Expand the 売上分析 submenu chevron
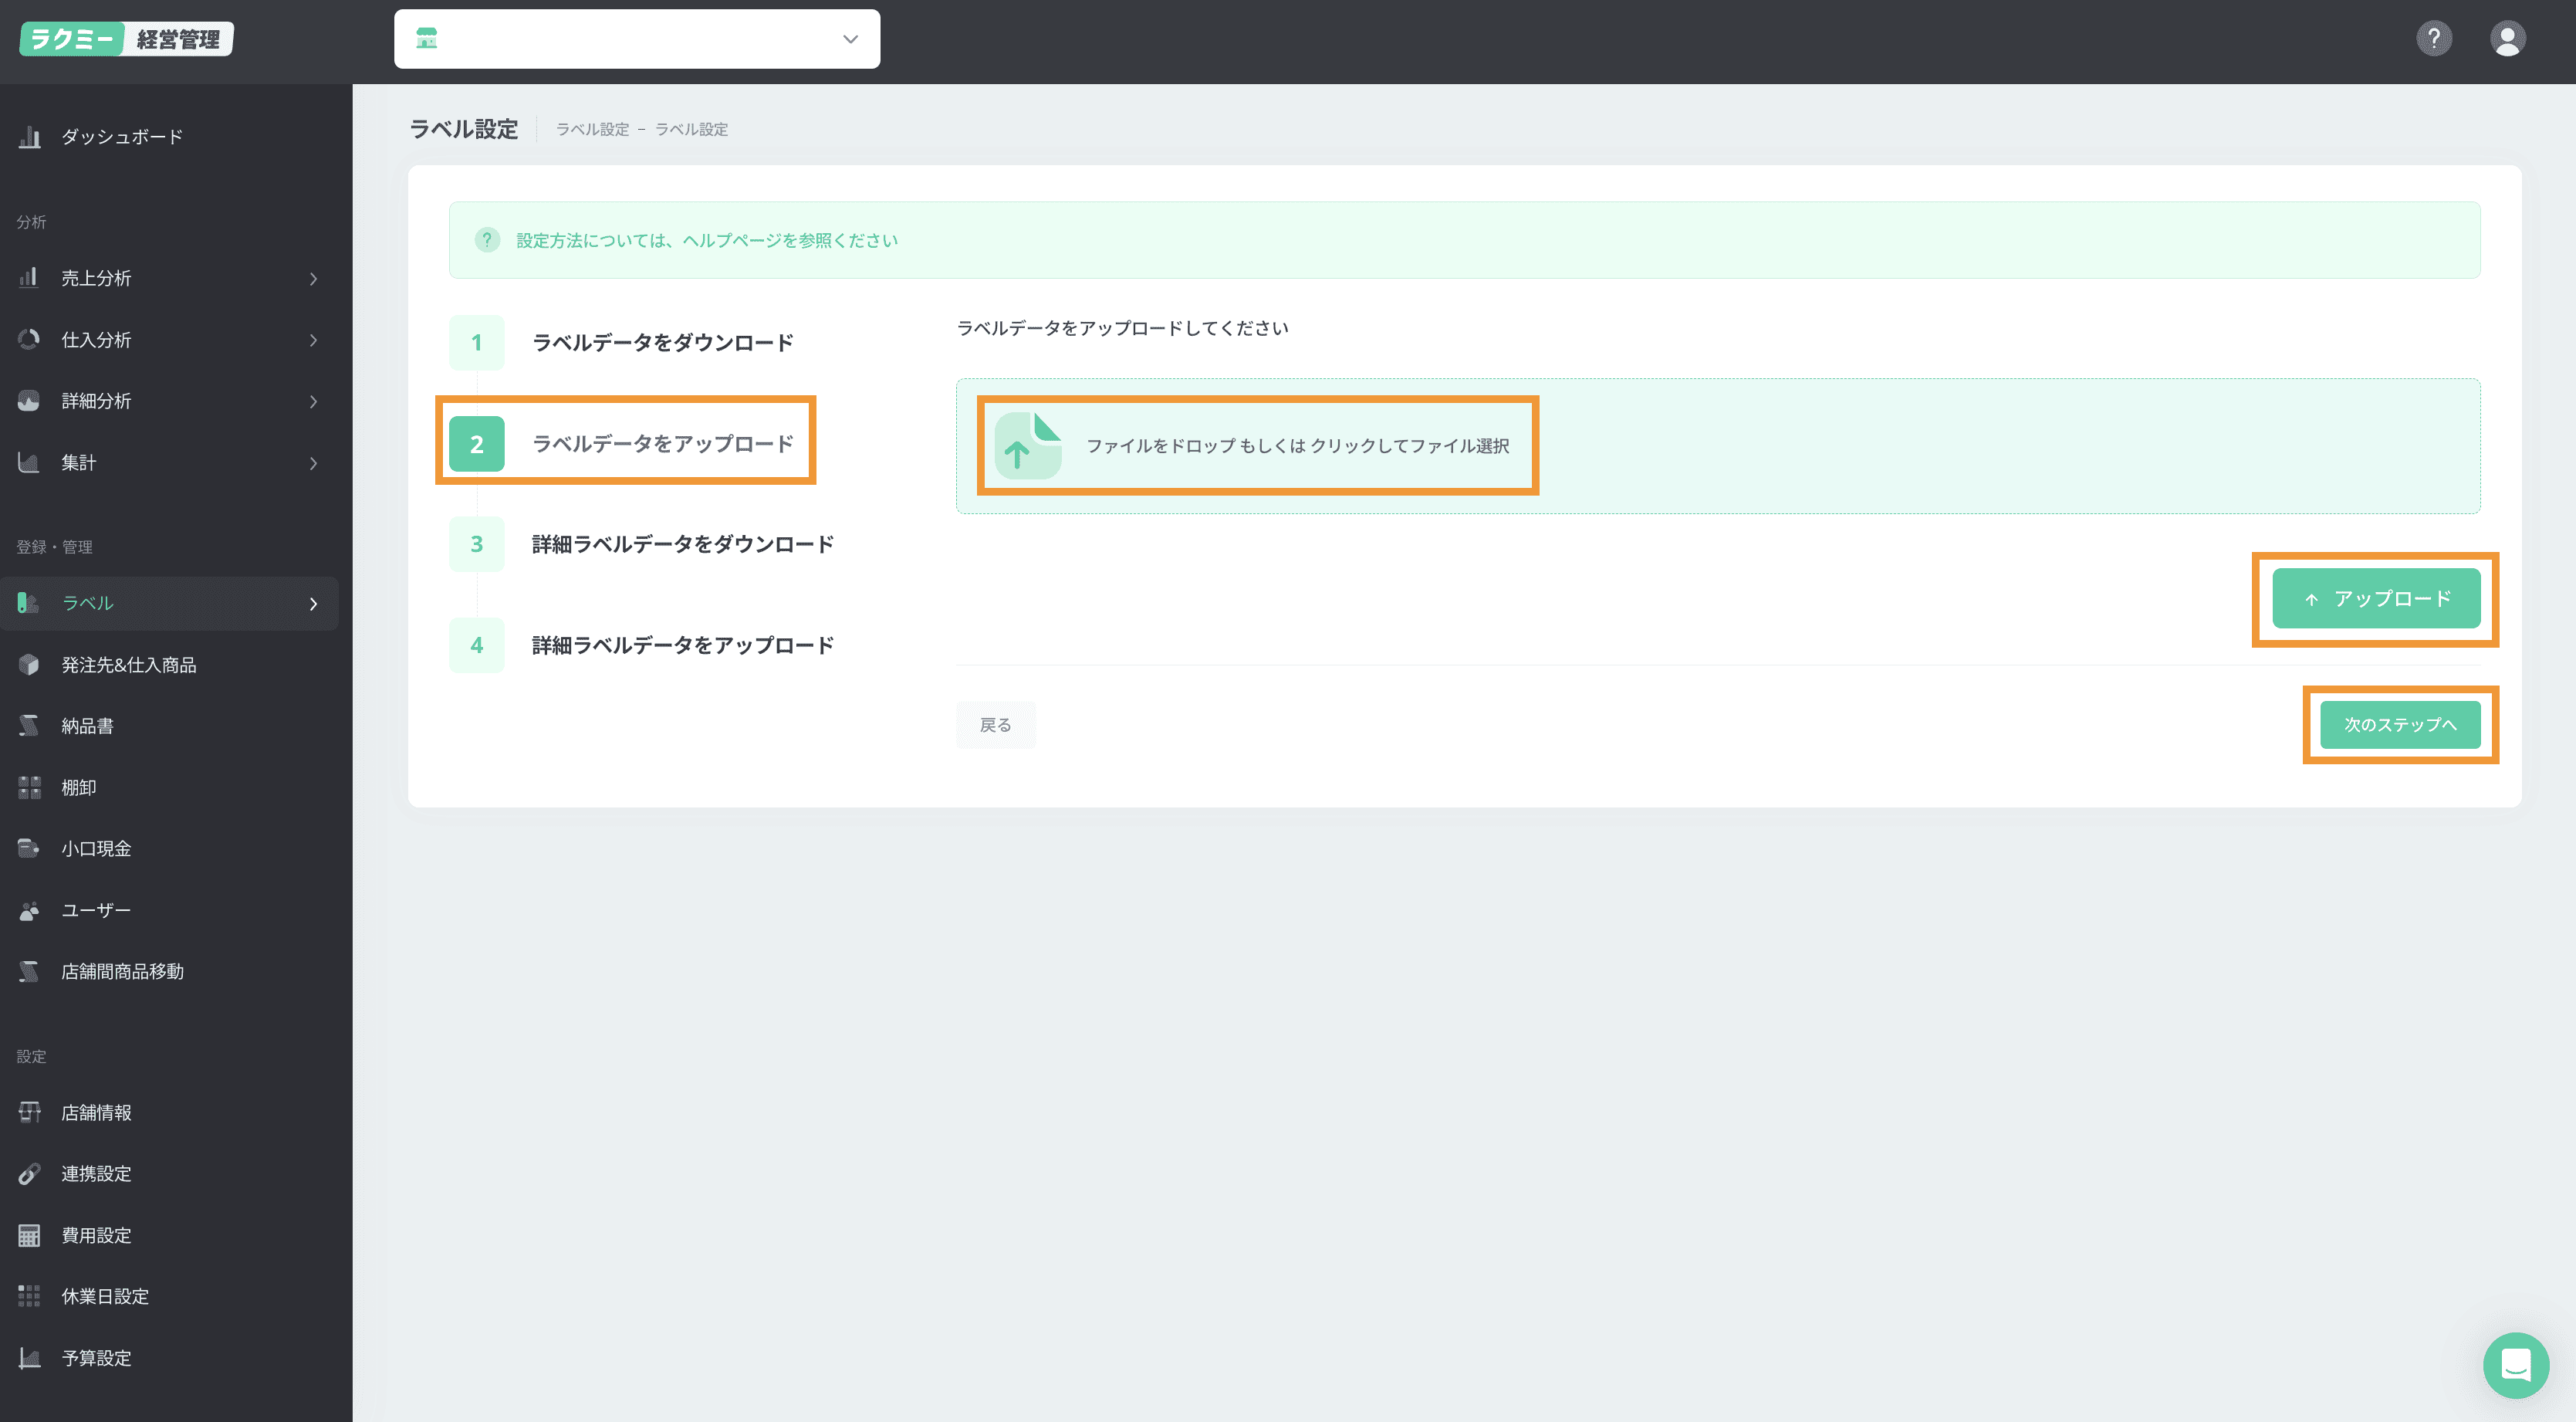Viewport: 2576px width, 1422px height. coord(313,279)
